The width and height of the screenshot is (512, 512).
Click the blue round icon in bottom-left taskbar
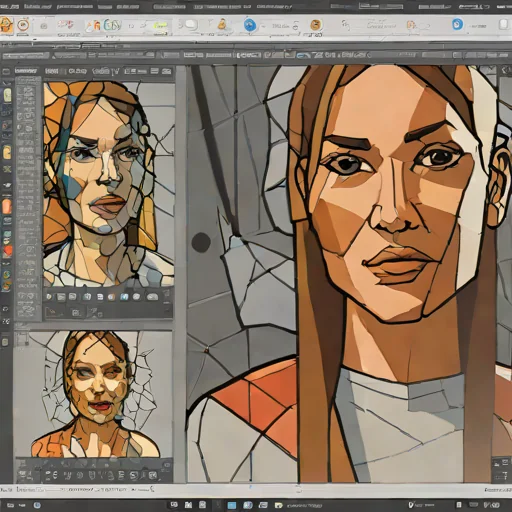click(x=37, y=505)
